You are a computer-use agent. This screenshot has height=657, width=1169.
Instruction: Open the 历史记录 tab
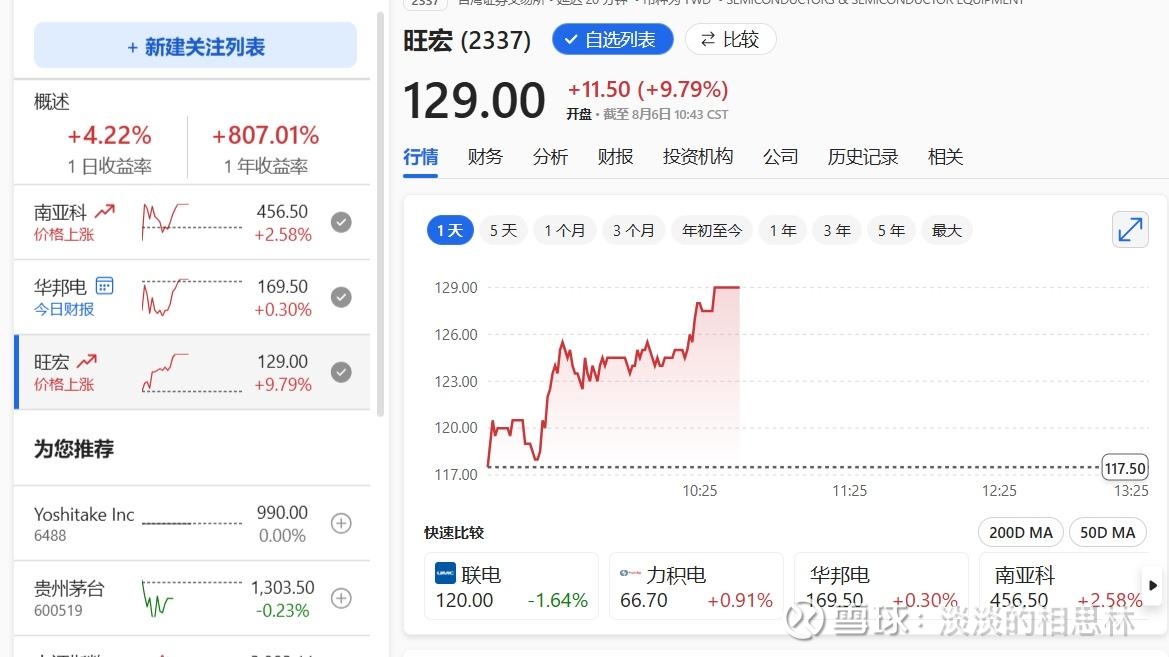tap(863, 157)
